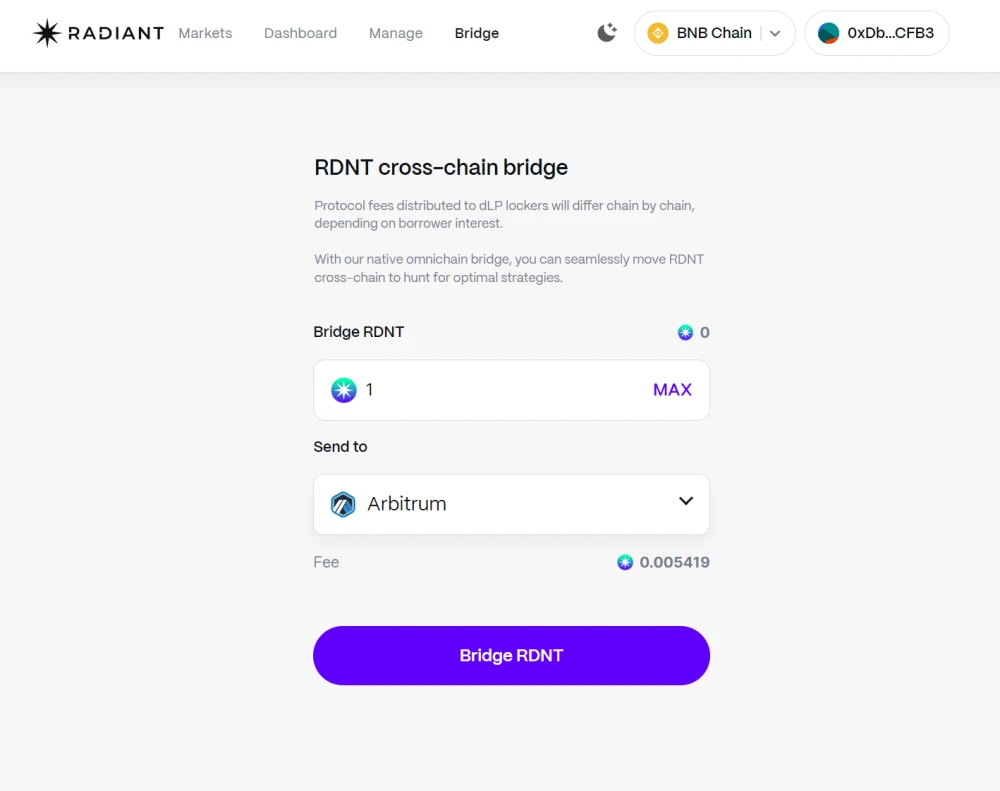Open the Send to destination chain chevron
Viewport: 1000px width, 791px height.
coord(686,501)
